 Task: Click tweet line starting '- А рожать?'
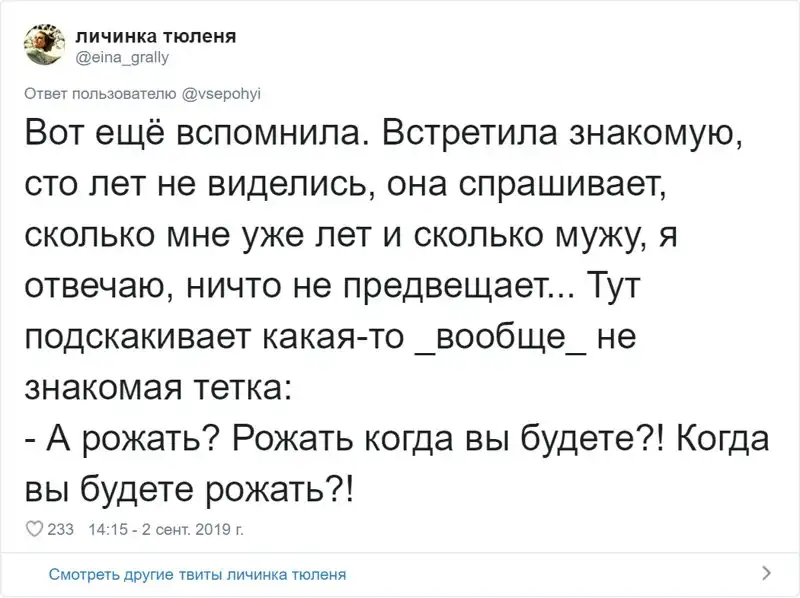(x=393, y=439)
